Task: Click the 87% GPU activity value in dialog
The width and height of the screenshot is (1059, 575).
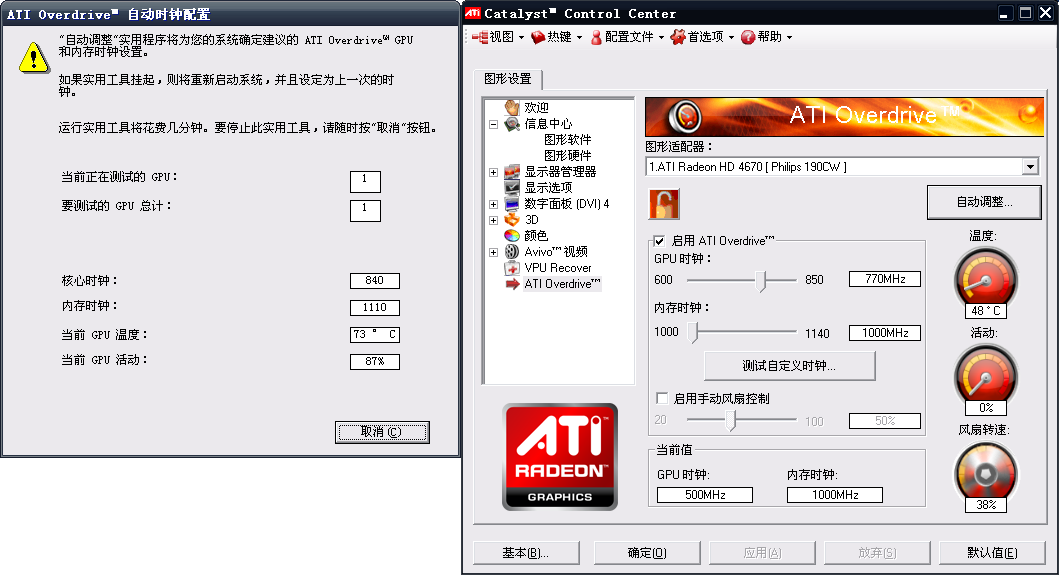Action: pos(375,361)
